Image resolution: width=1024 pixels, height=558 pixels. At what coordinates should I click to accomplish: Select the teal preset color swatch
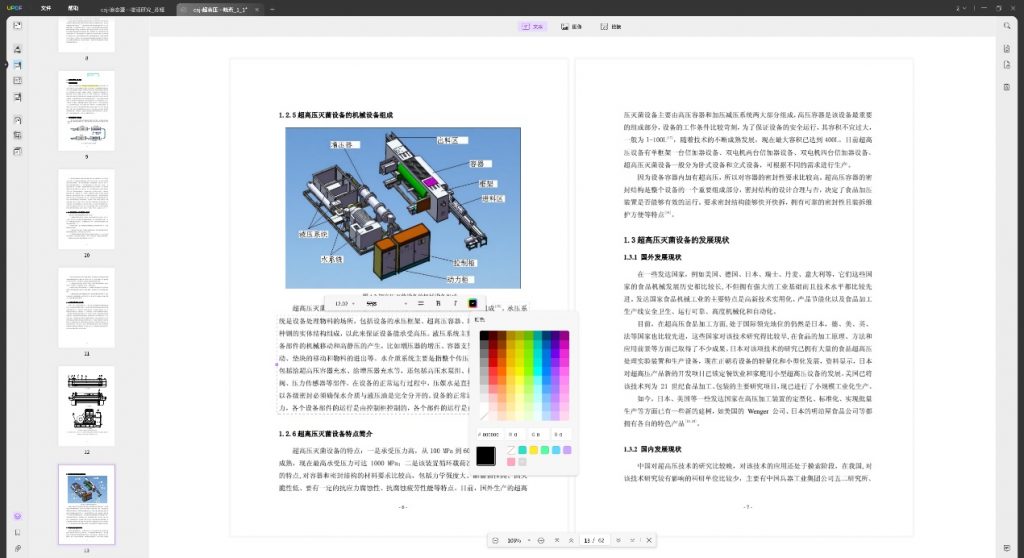[522, 450]
